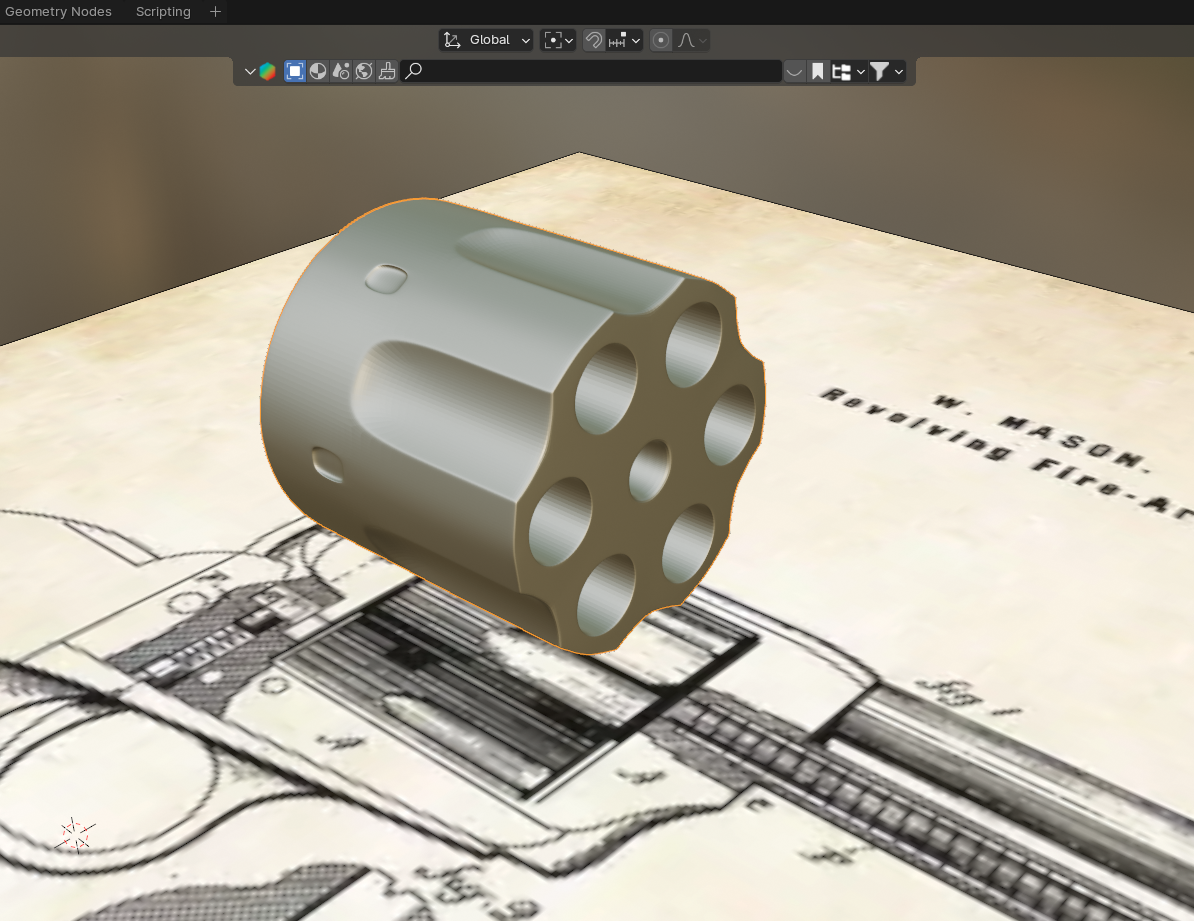Open the transform pivot point dropdown

click(x=558, y=40)
